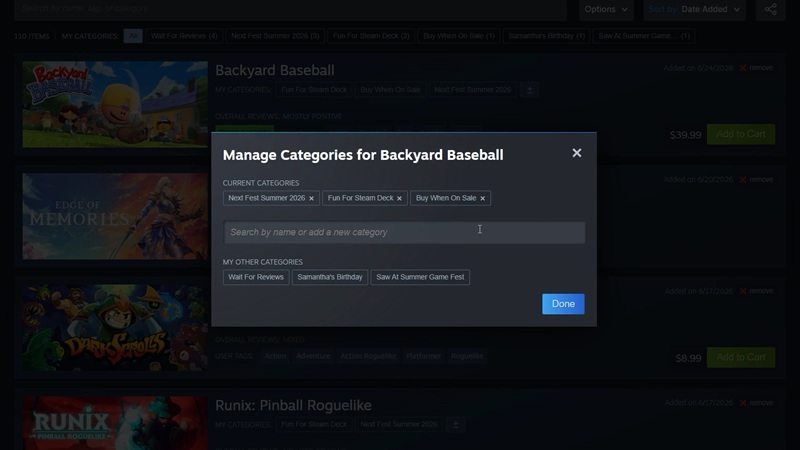This screenshot has height=450, width=800.
Task: Remove the Fun For Steam Deck category
Action: (x=399, y=198)
